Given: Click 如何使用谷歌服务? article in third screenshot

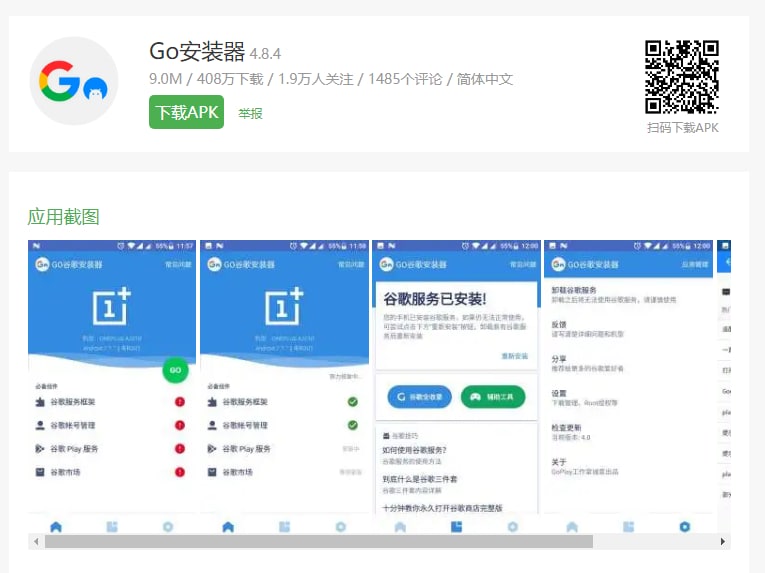Looking at the screenshot, I should point(414,454).
